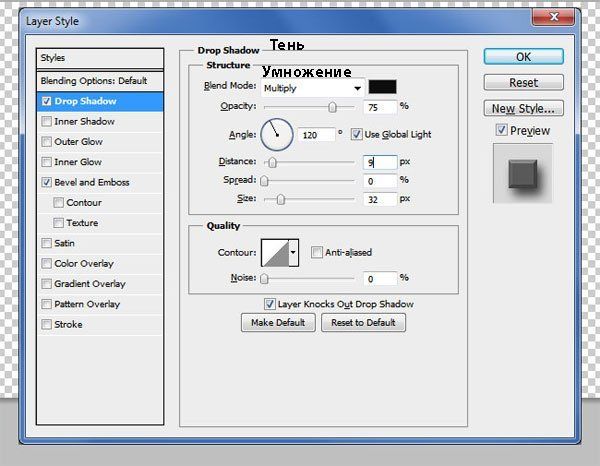Enable the Gradient Overlay checkbox

47,284
